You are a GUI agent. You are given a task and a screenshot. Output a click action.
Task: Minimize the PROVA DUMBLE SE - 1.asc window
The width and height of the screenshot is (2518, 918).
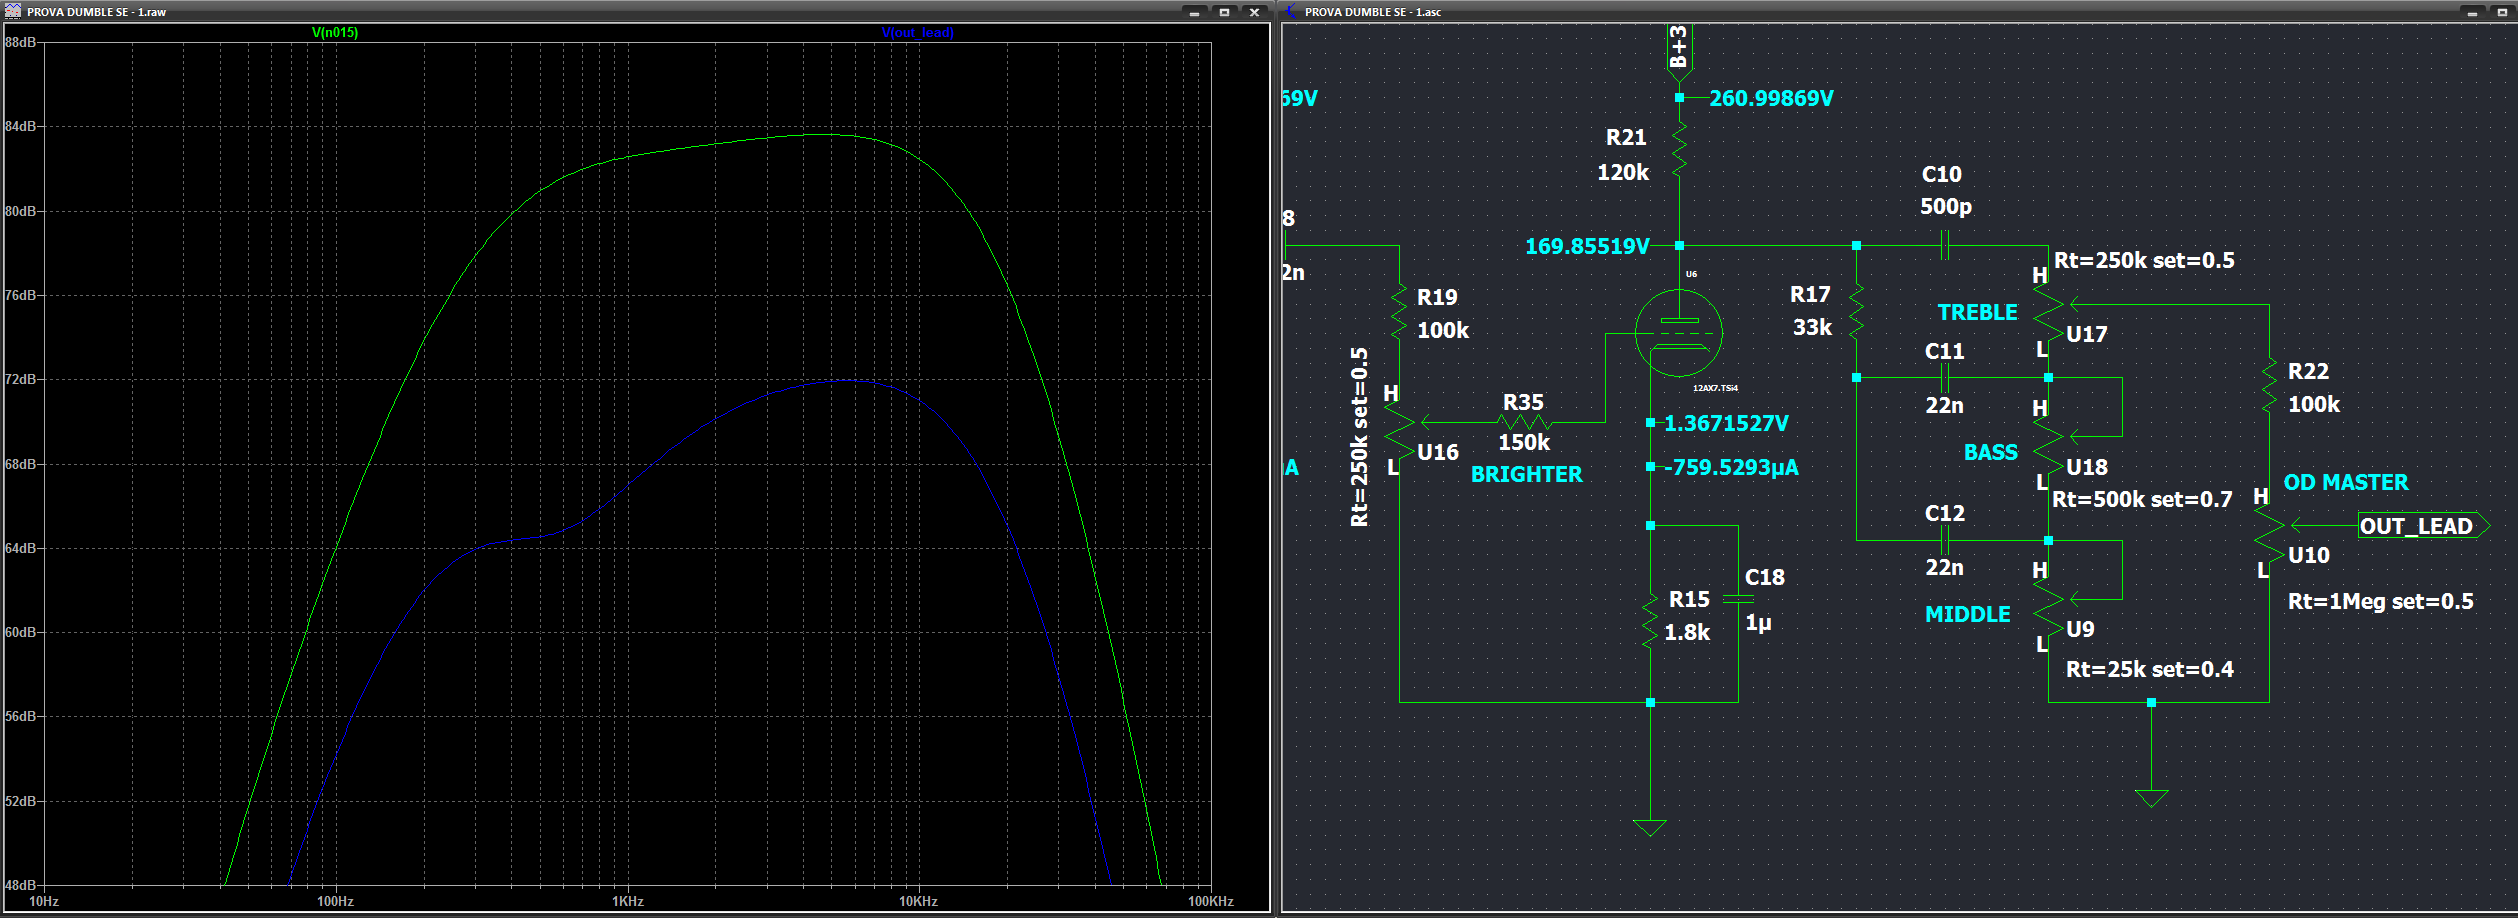pos(2472,12)
